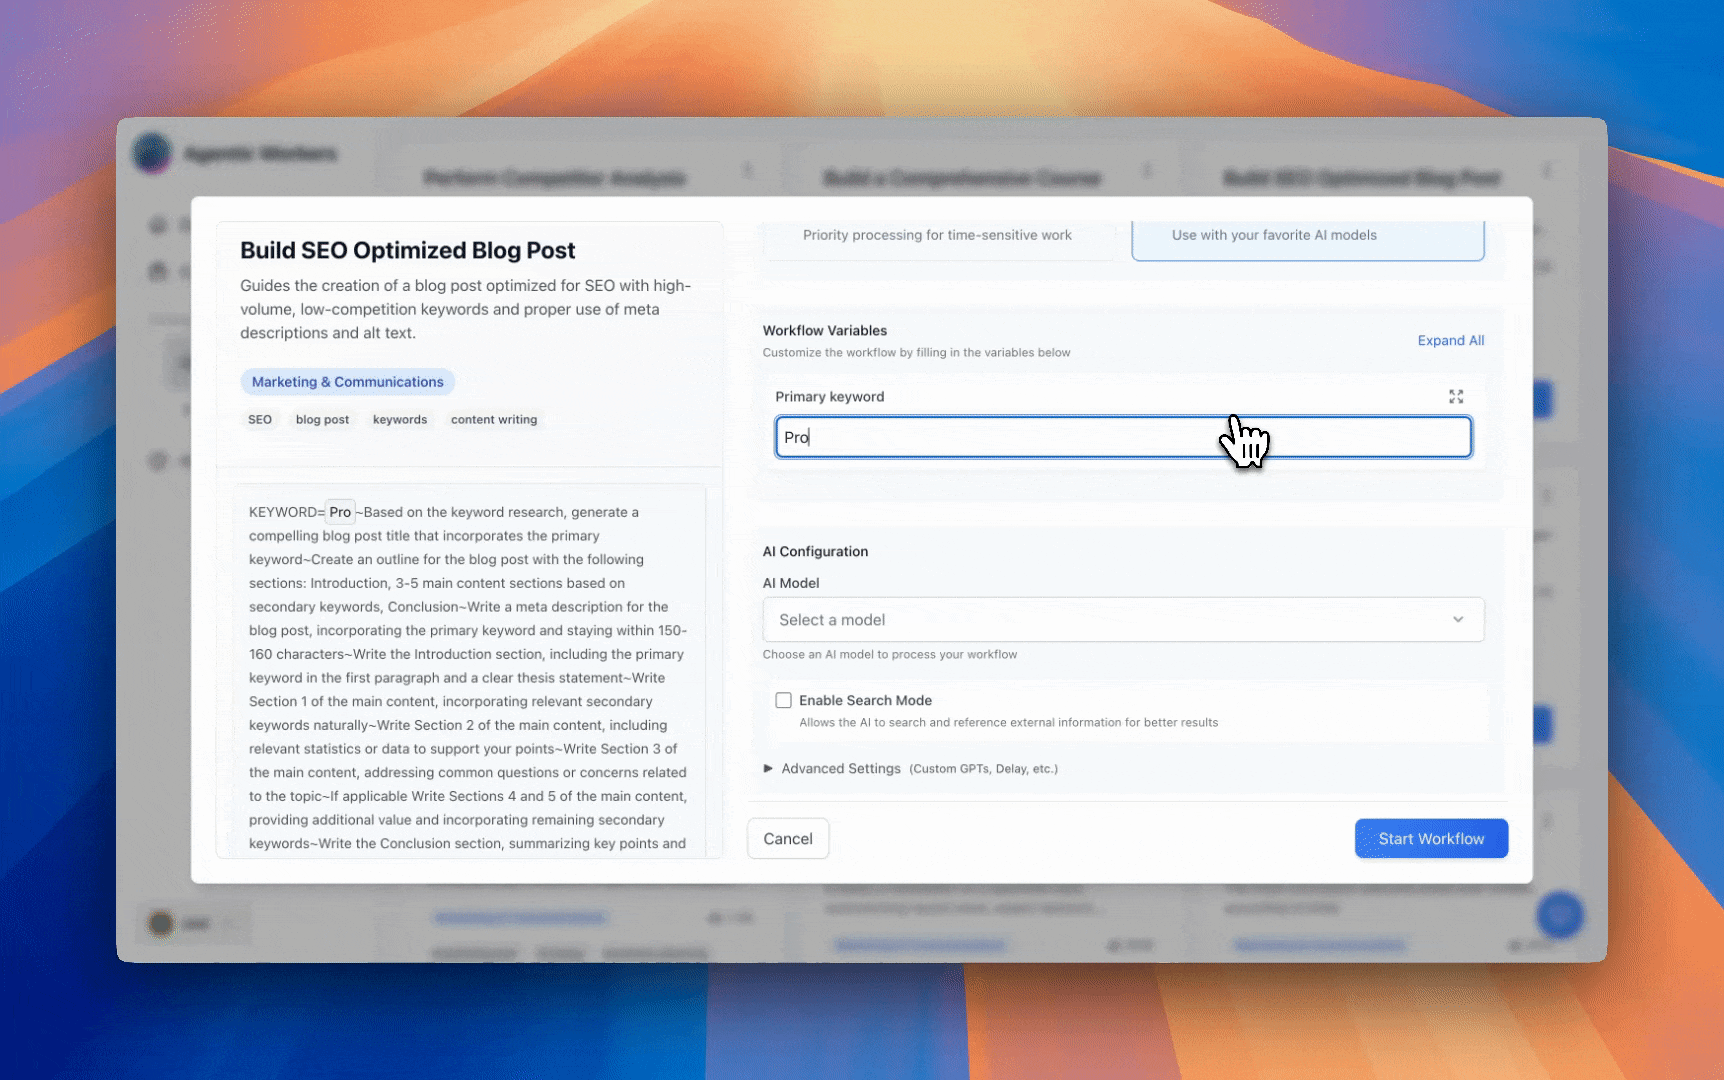Select the Marketing & Communications category tag
Image resolution: width=1724 pixels, height=1080 pixels.
(x=347, y=382)
